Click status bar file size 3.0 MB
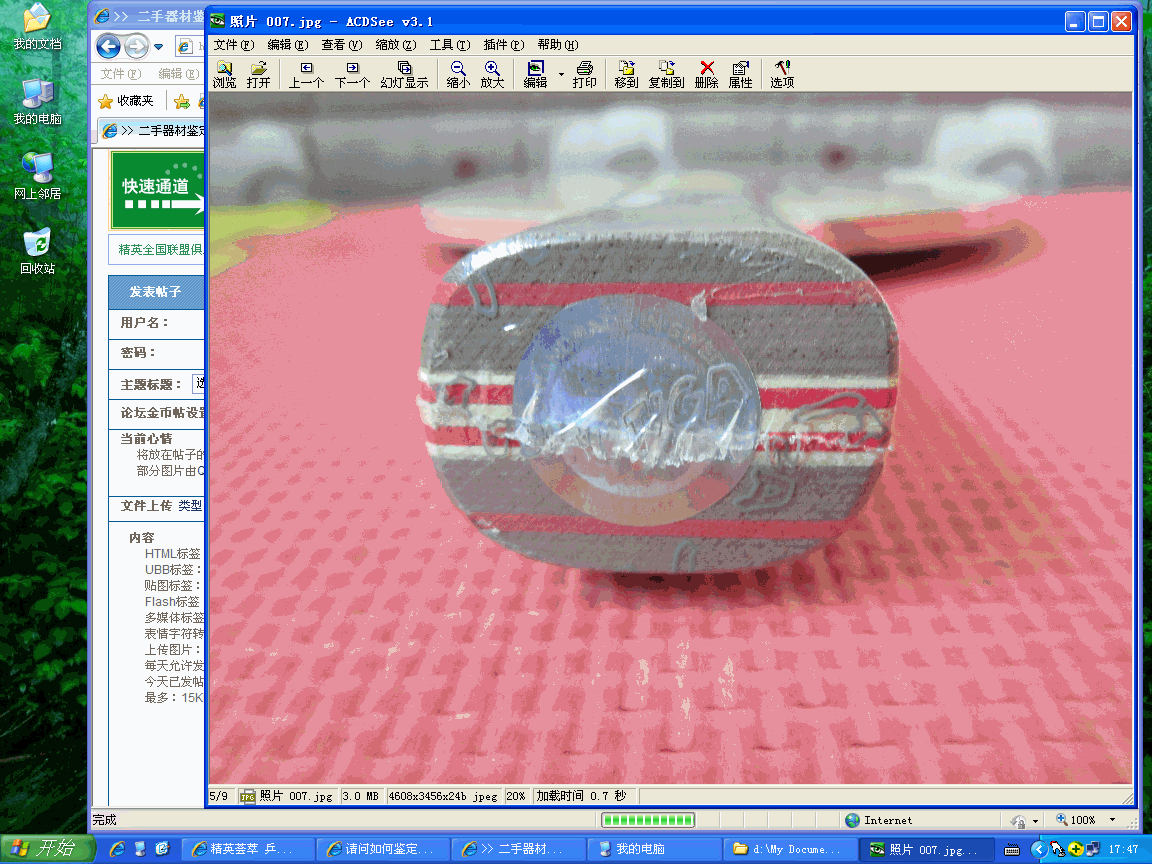Viewport: 1152px width, 864px height. click(360, 796)
